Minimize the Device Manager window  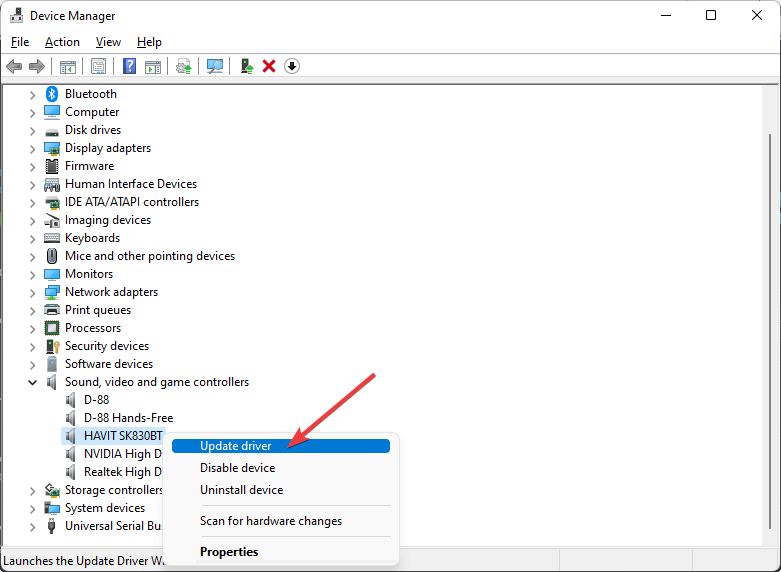click(x=666, y=15)
